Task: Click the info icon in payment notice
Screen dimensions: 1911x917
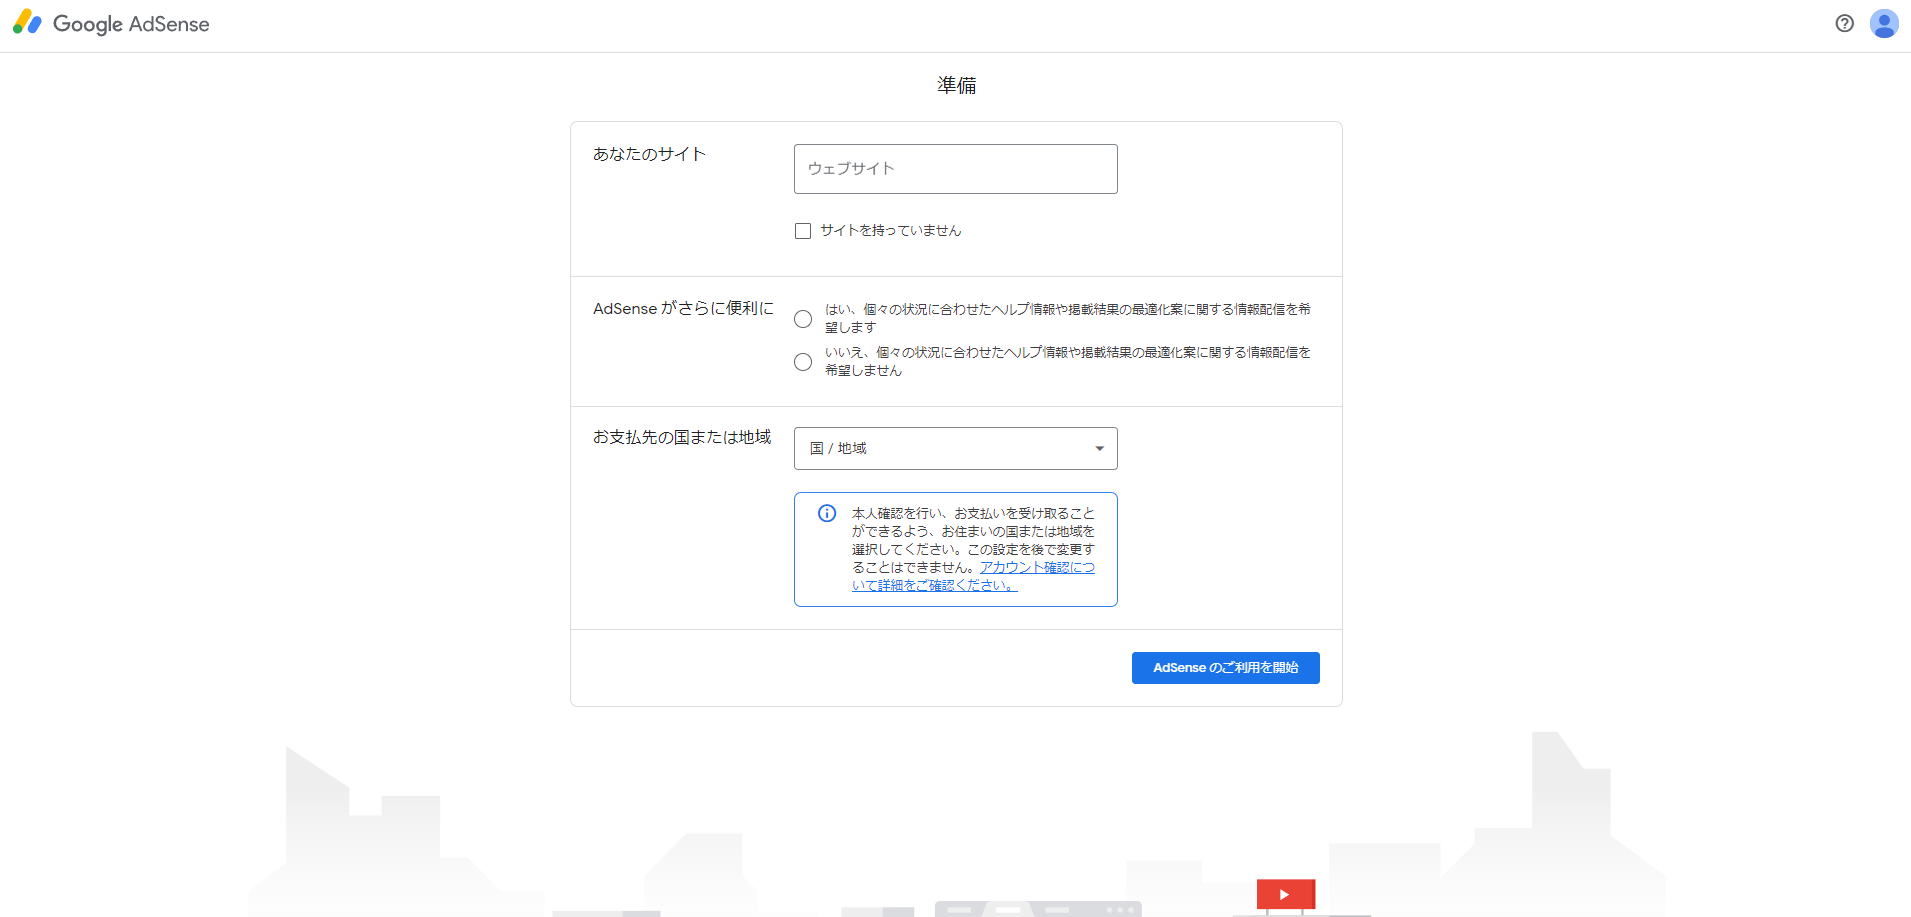Action: click(827, 513)
